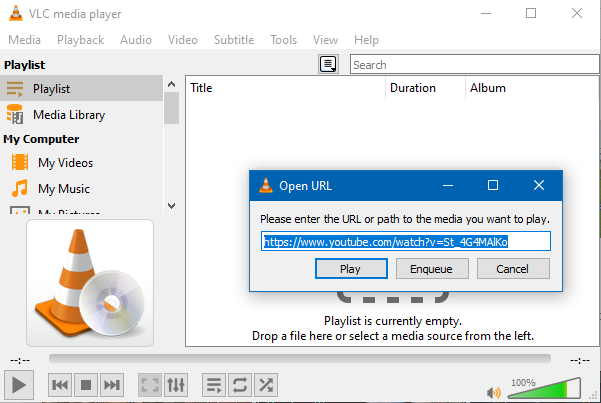Click the sidebar scrollbar thumb

(x=171, y=108)
